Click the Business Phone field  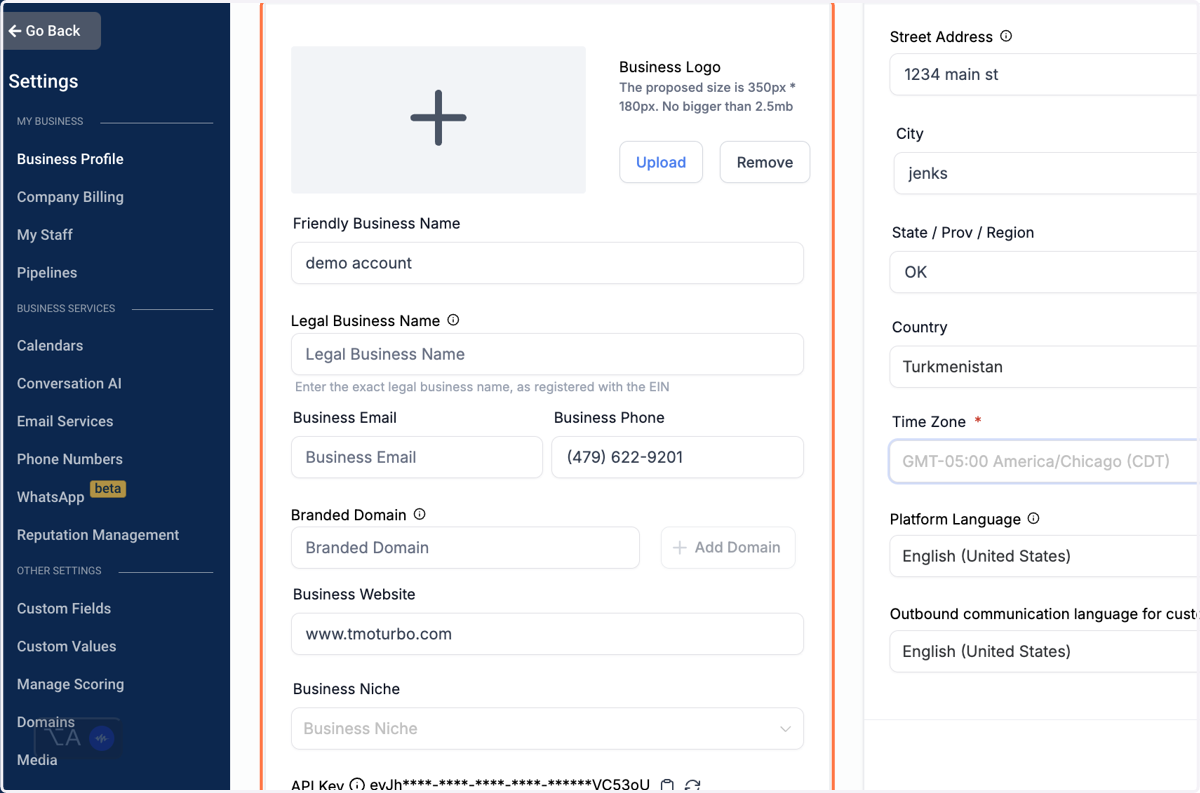[677, 457]
